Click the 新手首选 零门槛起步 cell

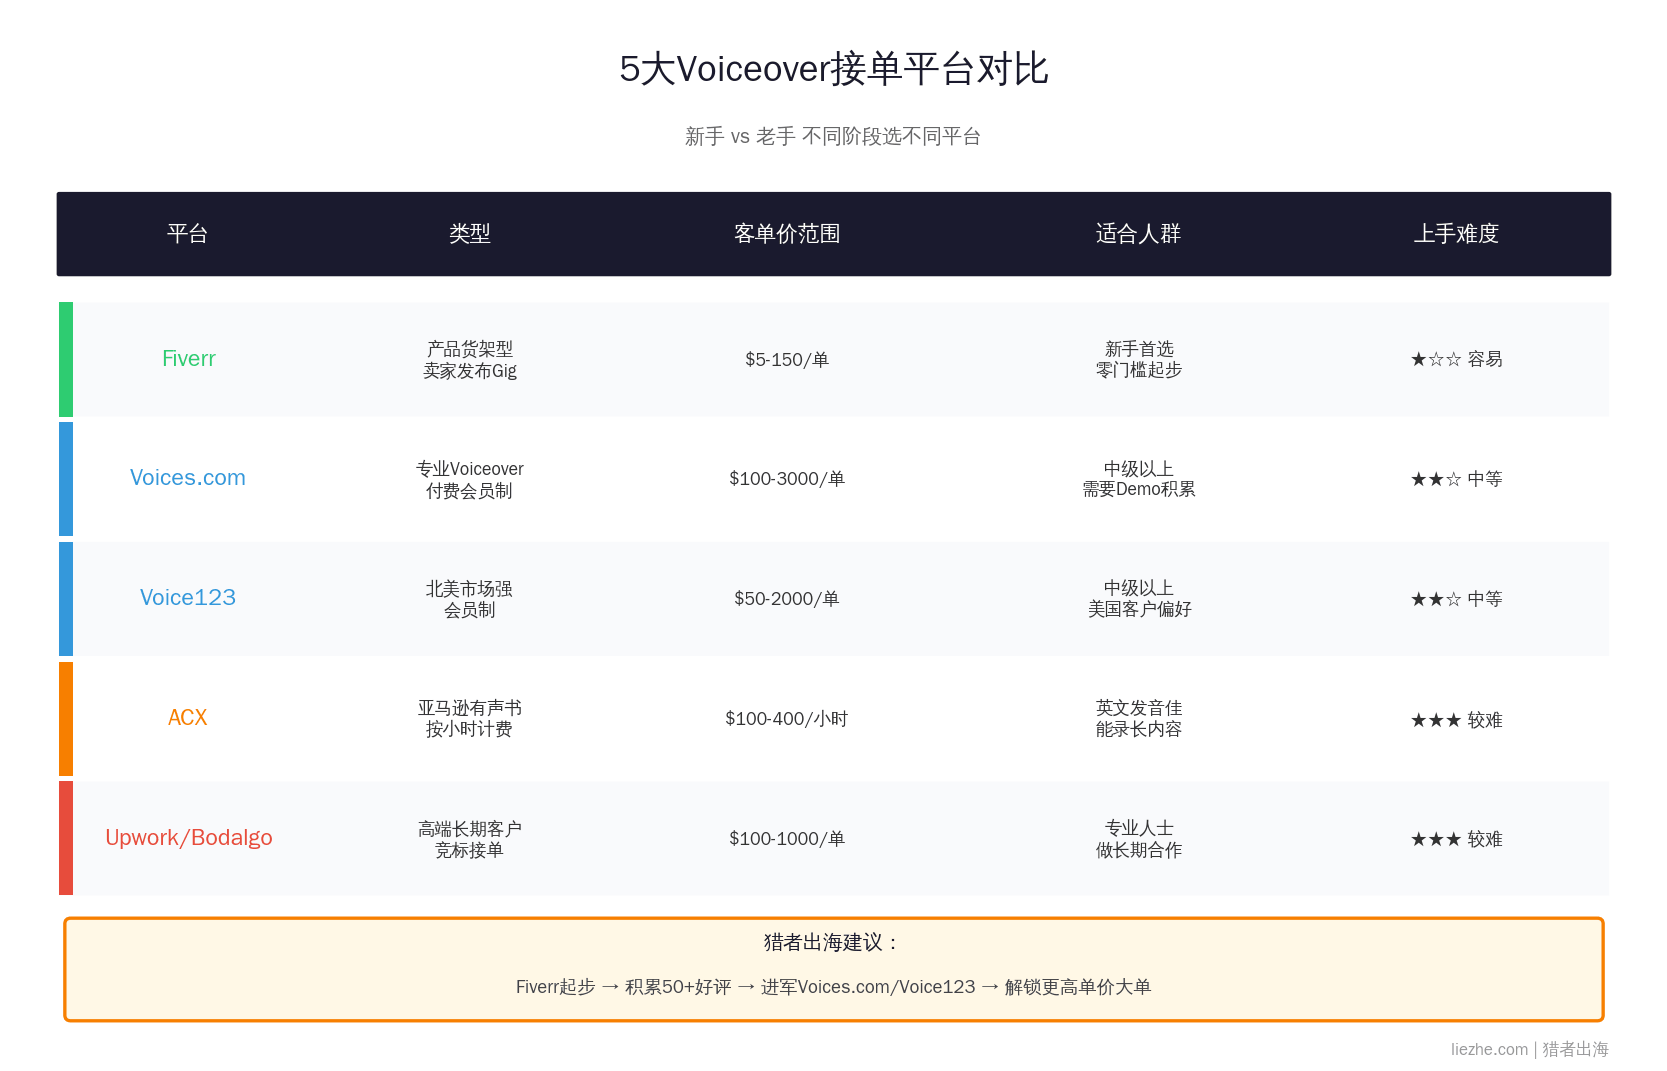coord(1138,359)
